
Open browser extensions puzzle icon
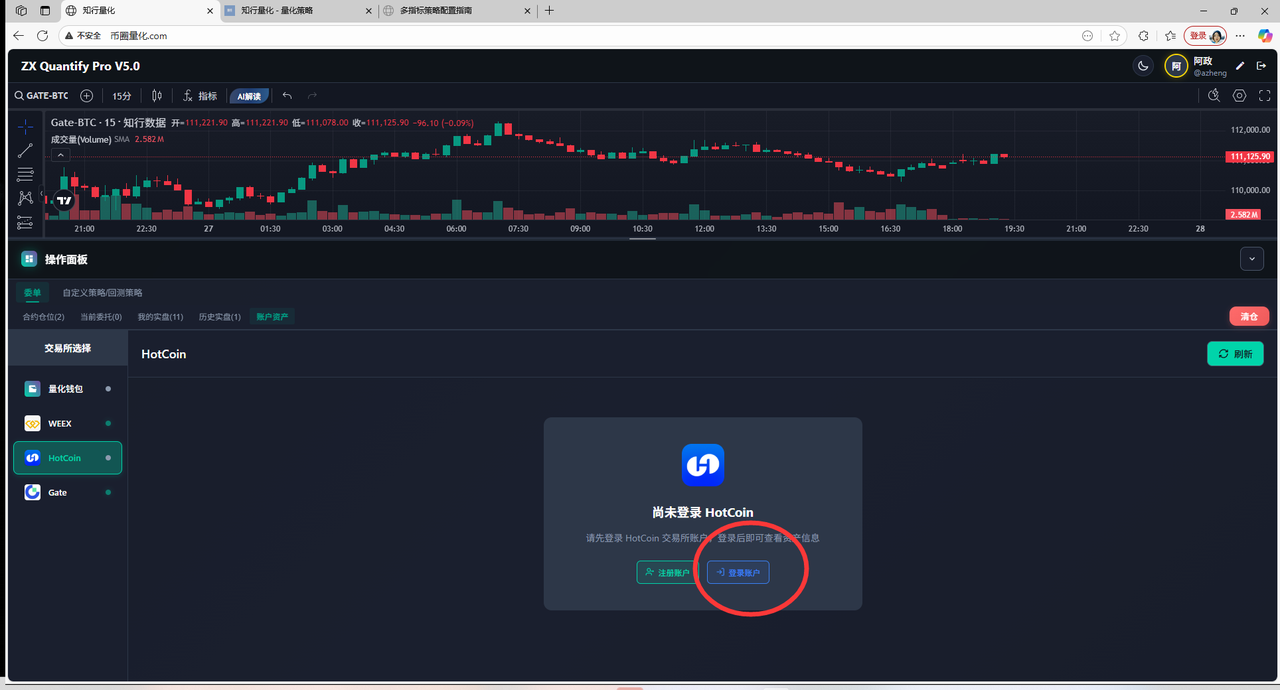pos(1144,35)
